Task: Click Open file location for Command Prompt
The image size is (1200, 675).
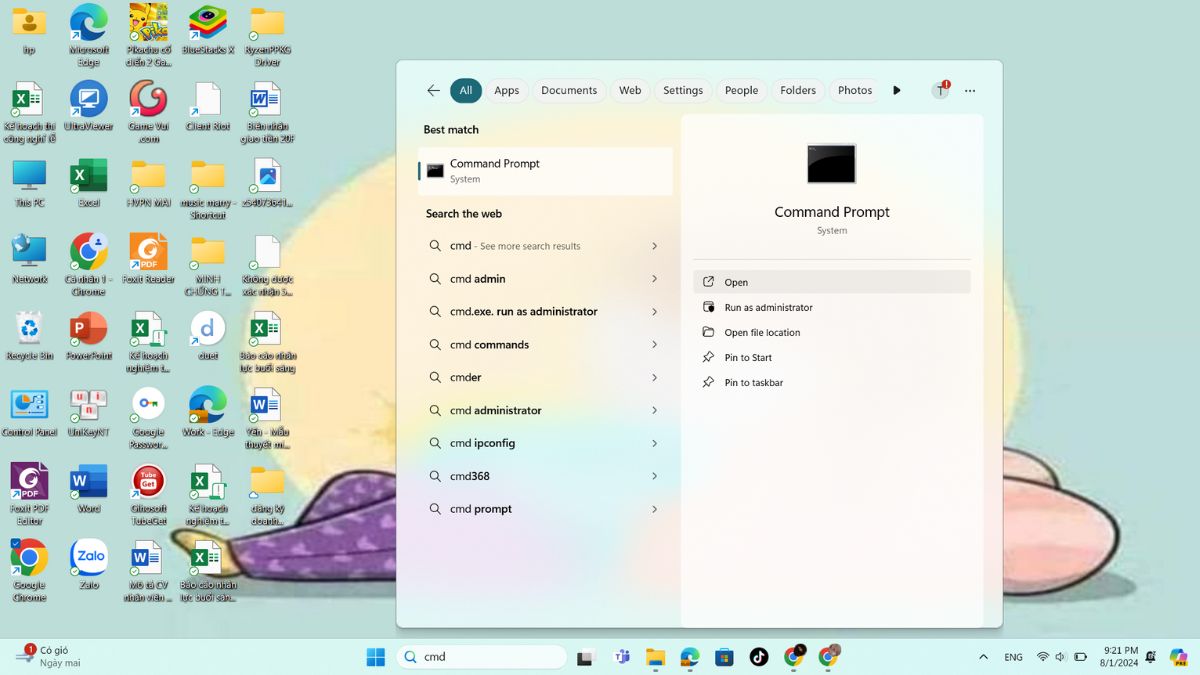Action: coord(764,332)
